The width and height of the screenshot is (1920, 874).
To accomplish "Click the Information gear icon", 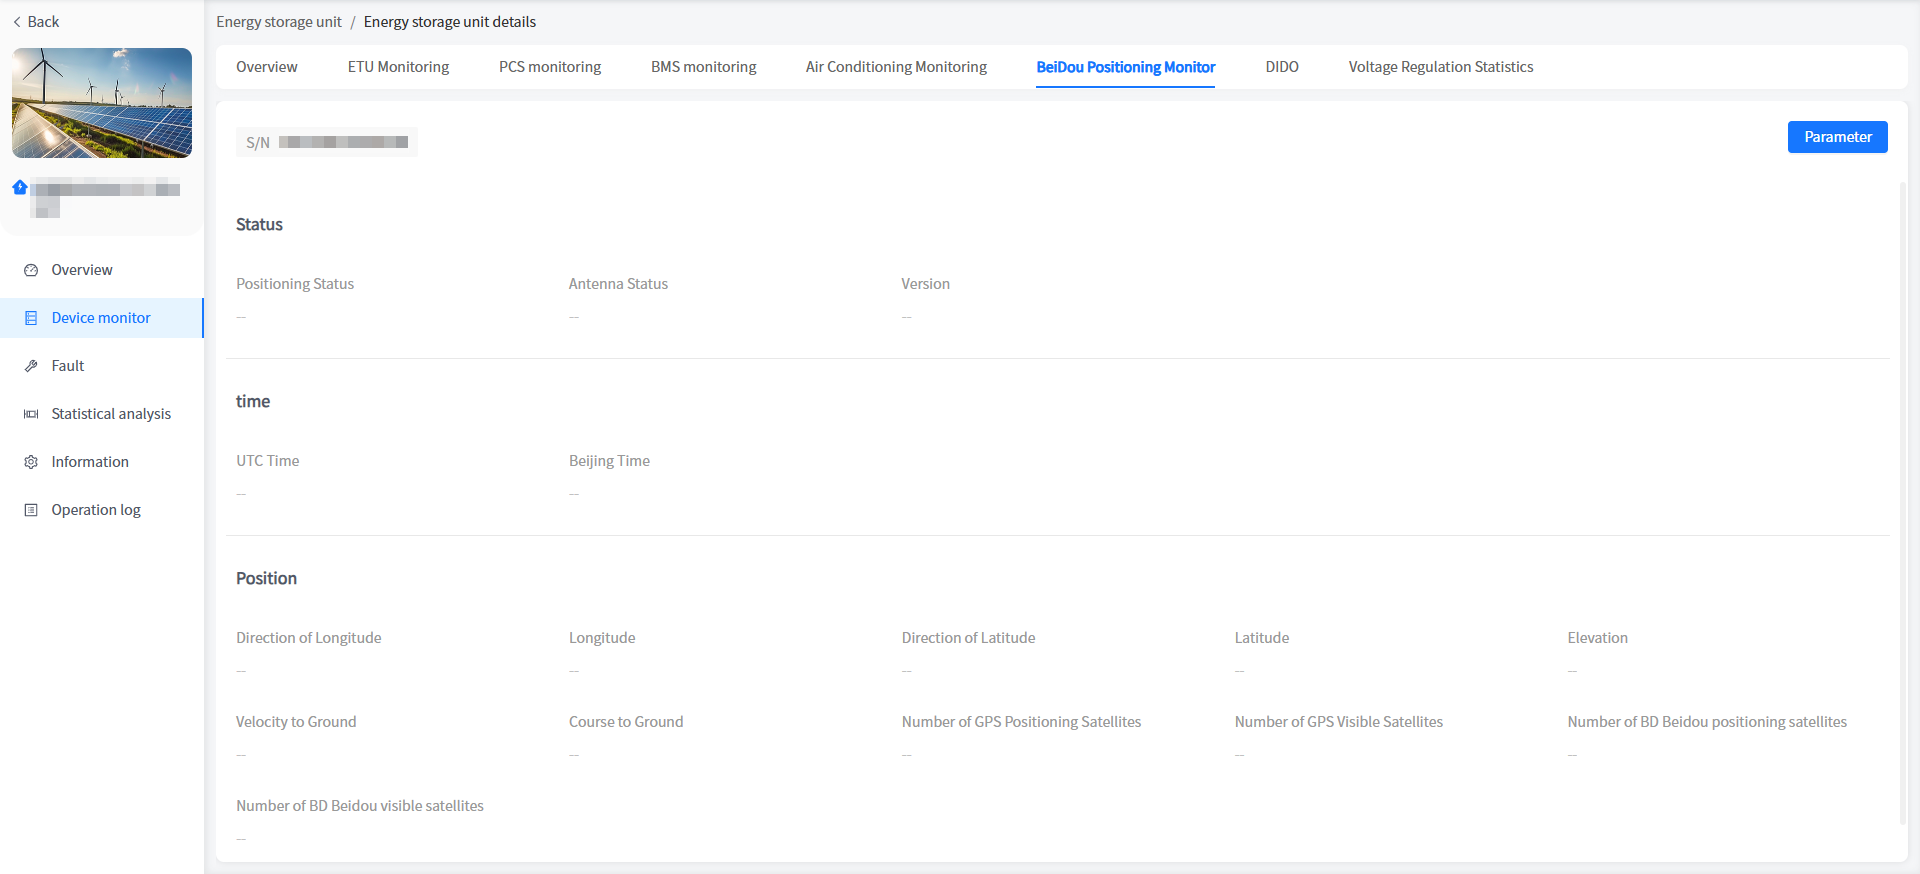I will click(x=31, y=462).
